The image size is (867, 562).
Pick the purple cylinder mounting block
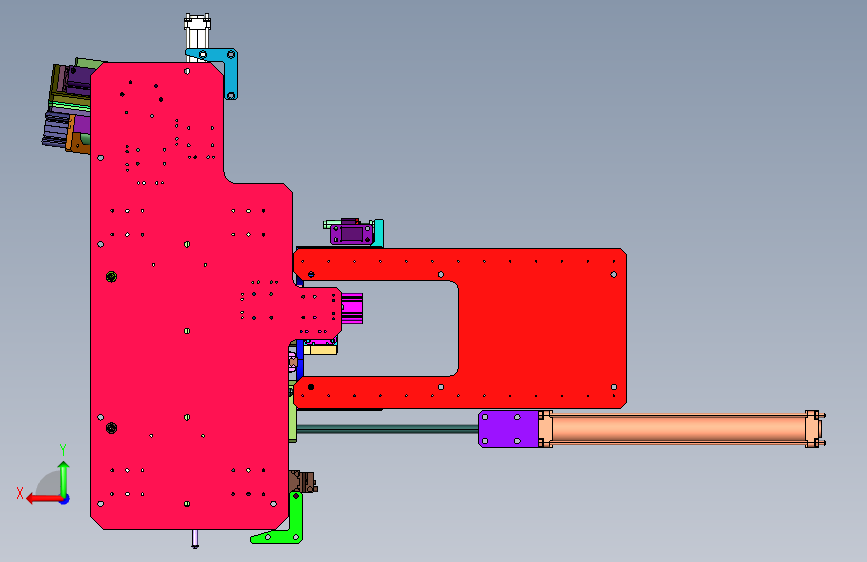pos(508,429)
